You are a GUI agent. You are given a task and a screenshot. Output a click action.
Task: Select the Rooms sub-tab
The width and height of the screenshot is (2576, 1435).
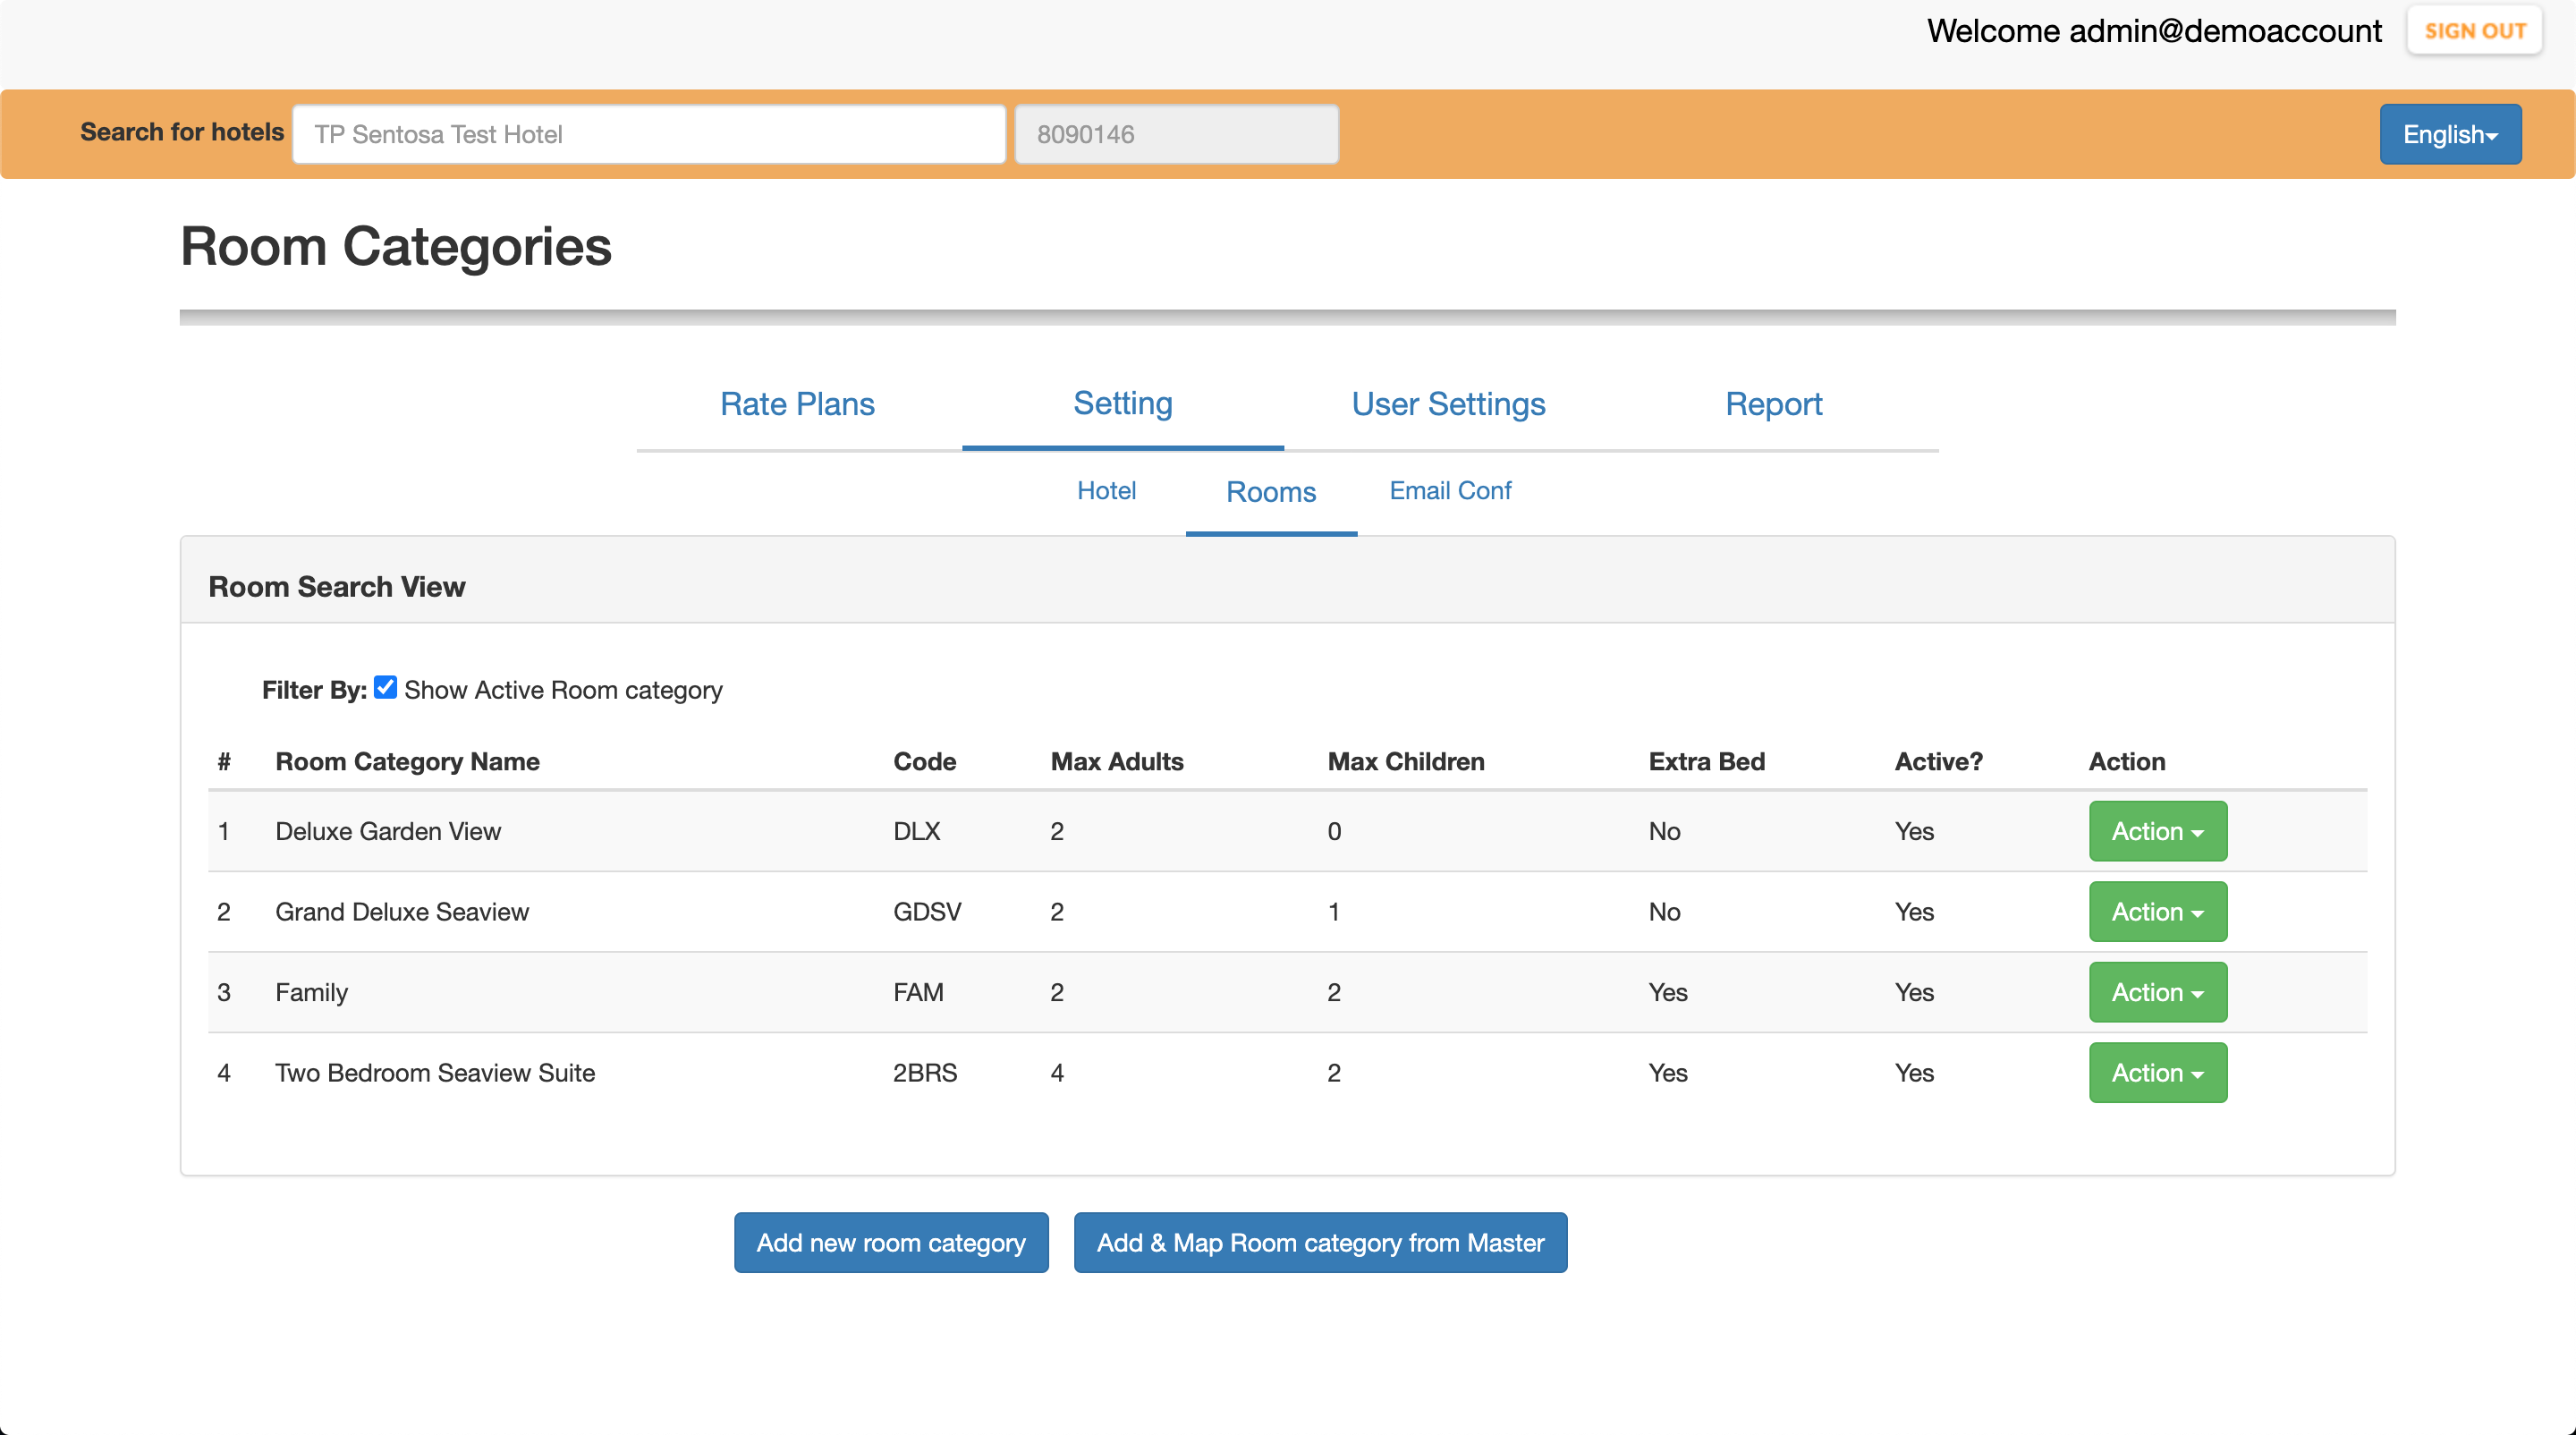click(x=1270, y=492)
